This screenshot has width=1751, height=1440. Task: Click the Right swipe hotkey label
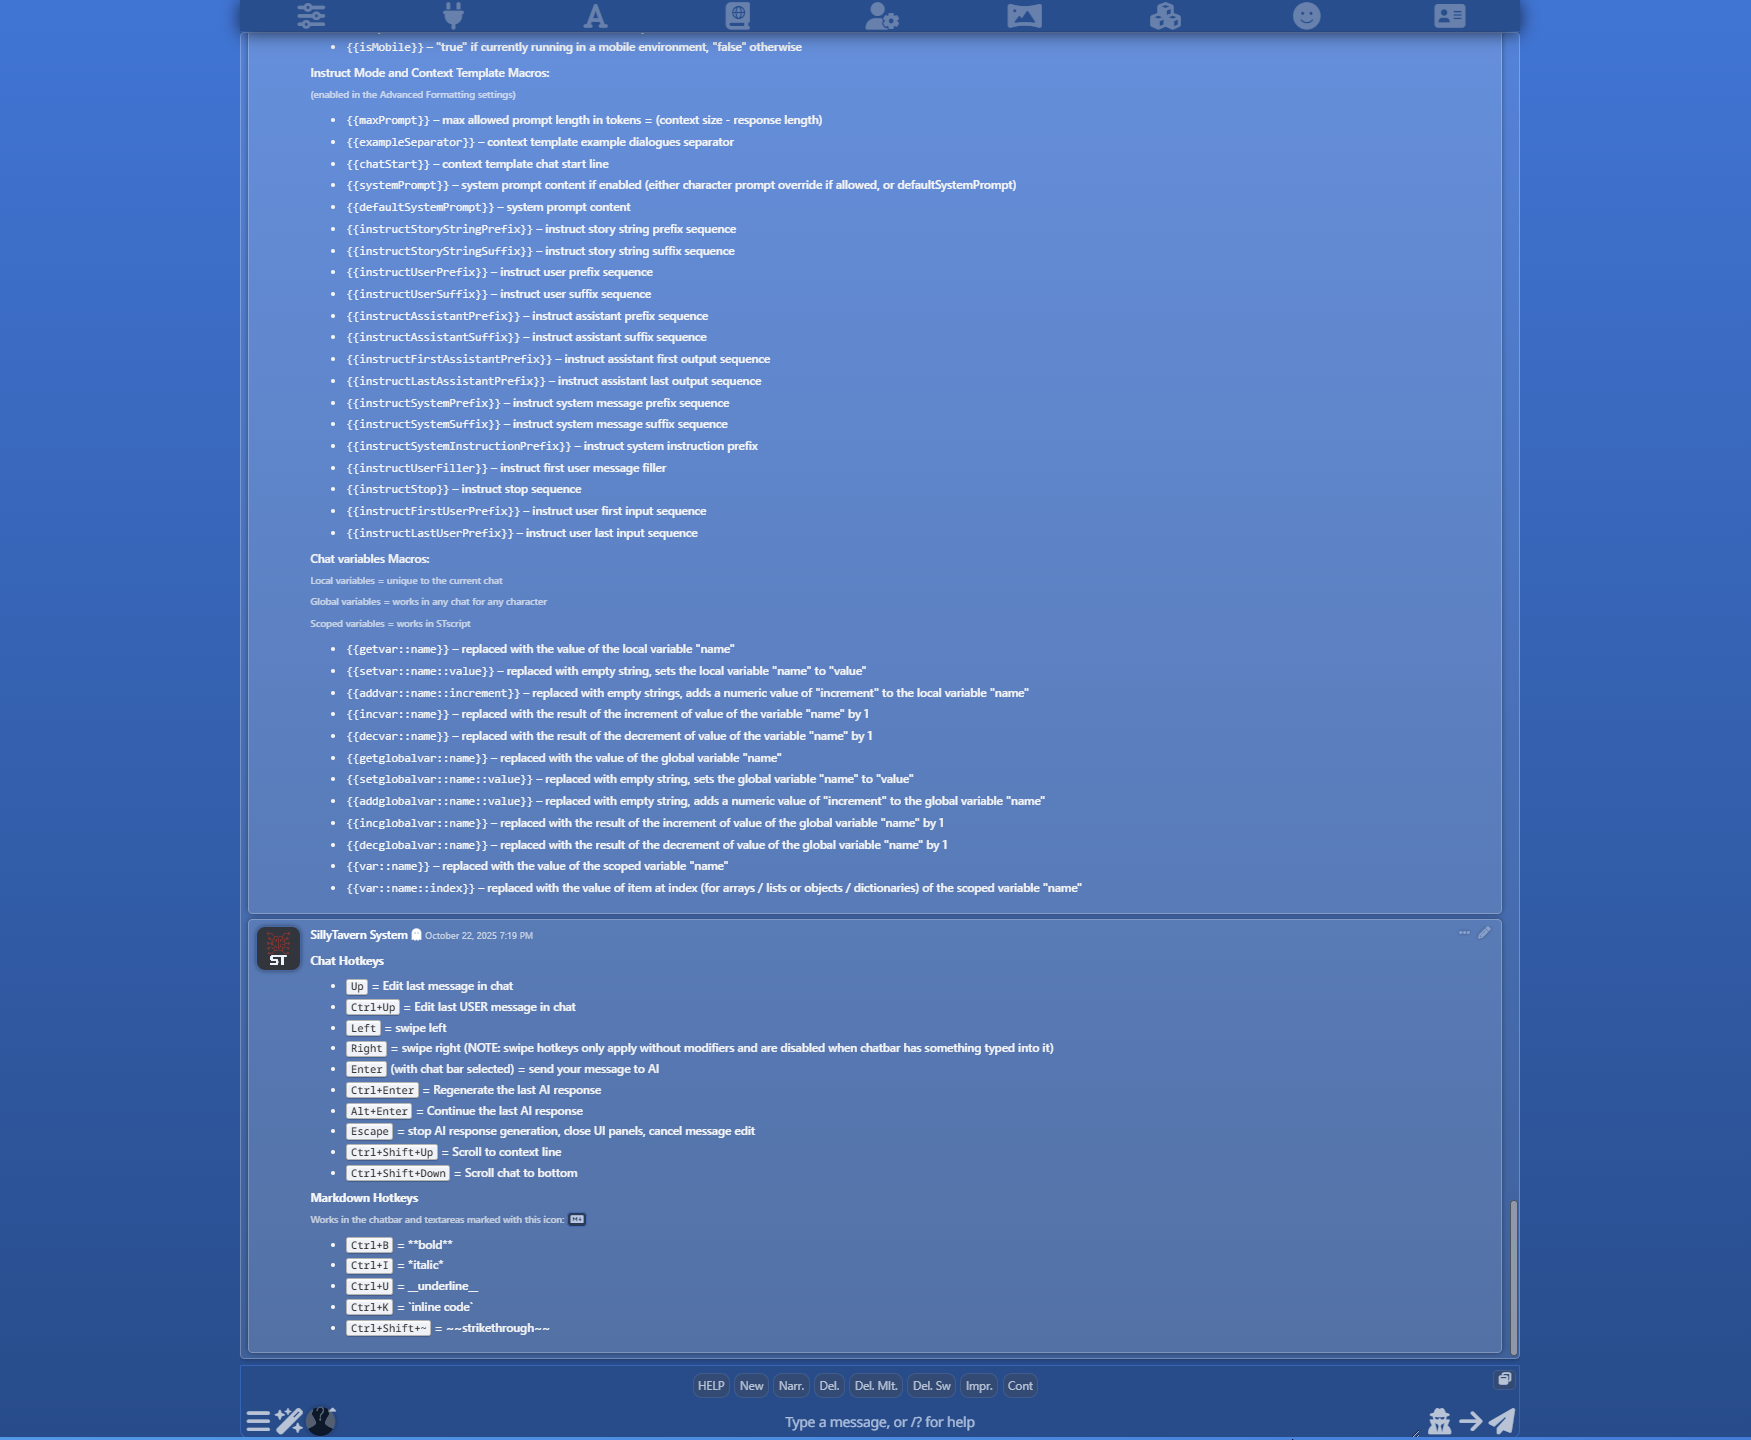pyautogui.click(x=366, y=1049)
